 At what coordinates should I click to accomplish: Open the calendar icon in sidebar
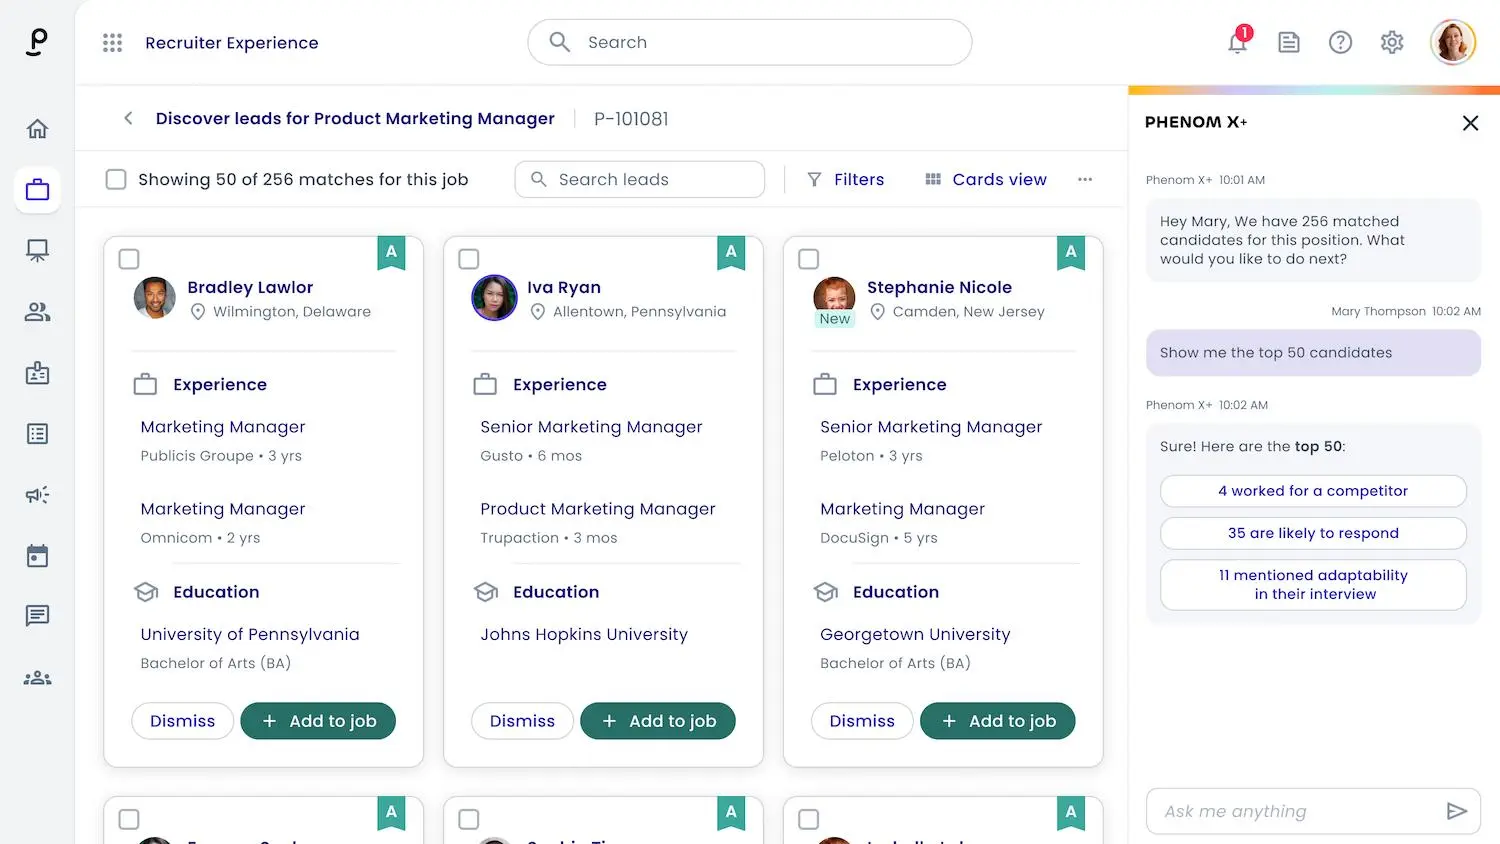tap(37, 556)
